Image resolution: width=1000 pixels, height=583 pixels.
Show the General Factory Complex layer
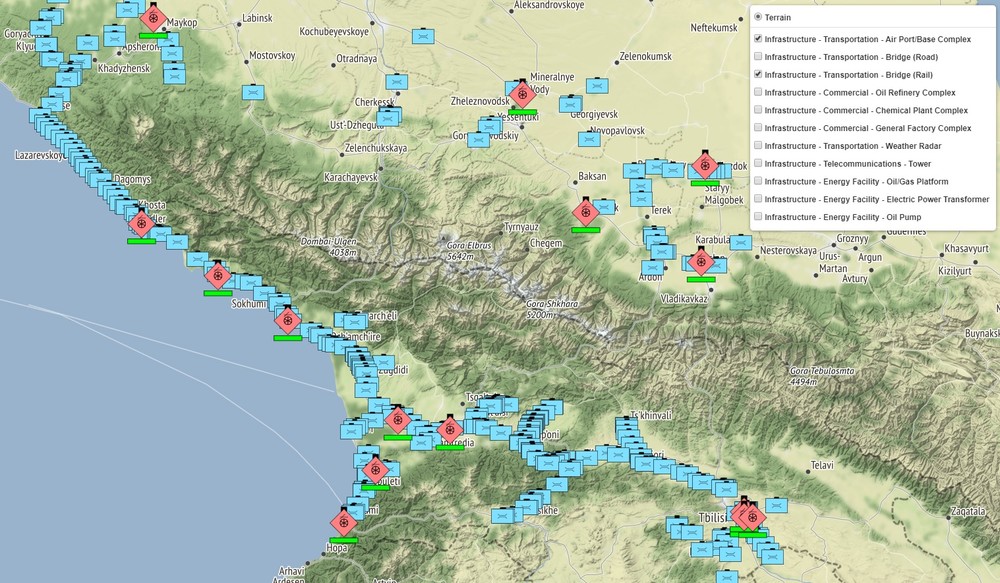pos(758,128)
